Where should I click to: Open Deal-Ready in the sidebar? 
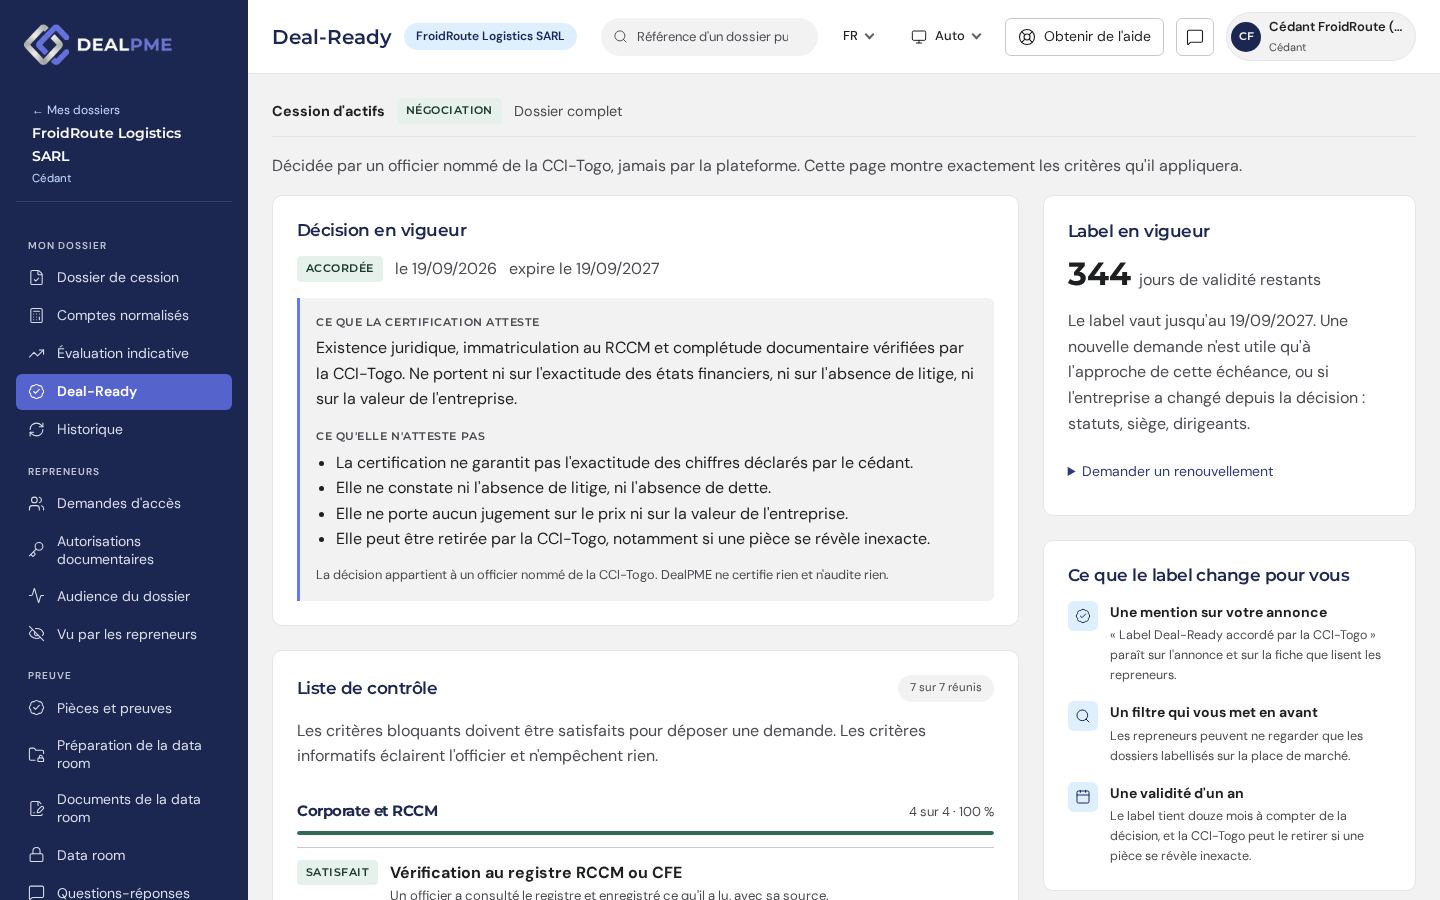click(x=124, y=392)
